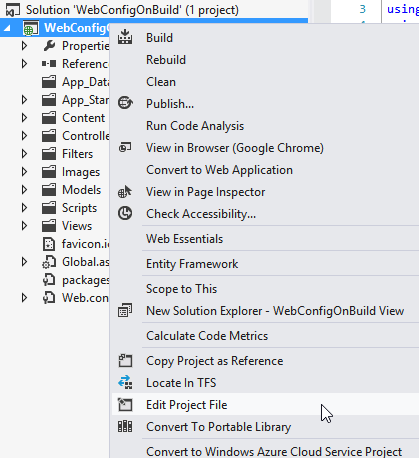Click the View in Browser icon
419x459 pixels.
click(125, 147)
